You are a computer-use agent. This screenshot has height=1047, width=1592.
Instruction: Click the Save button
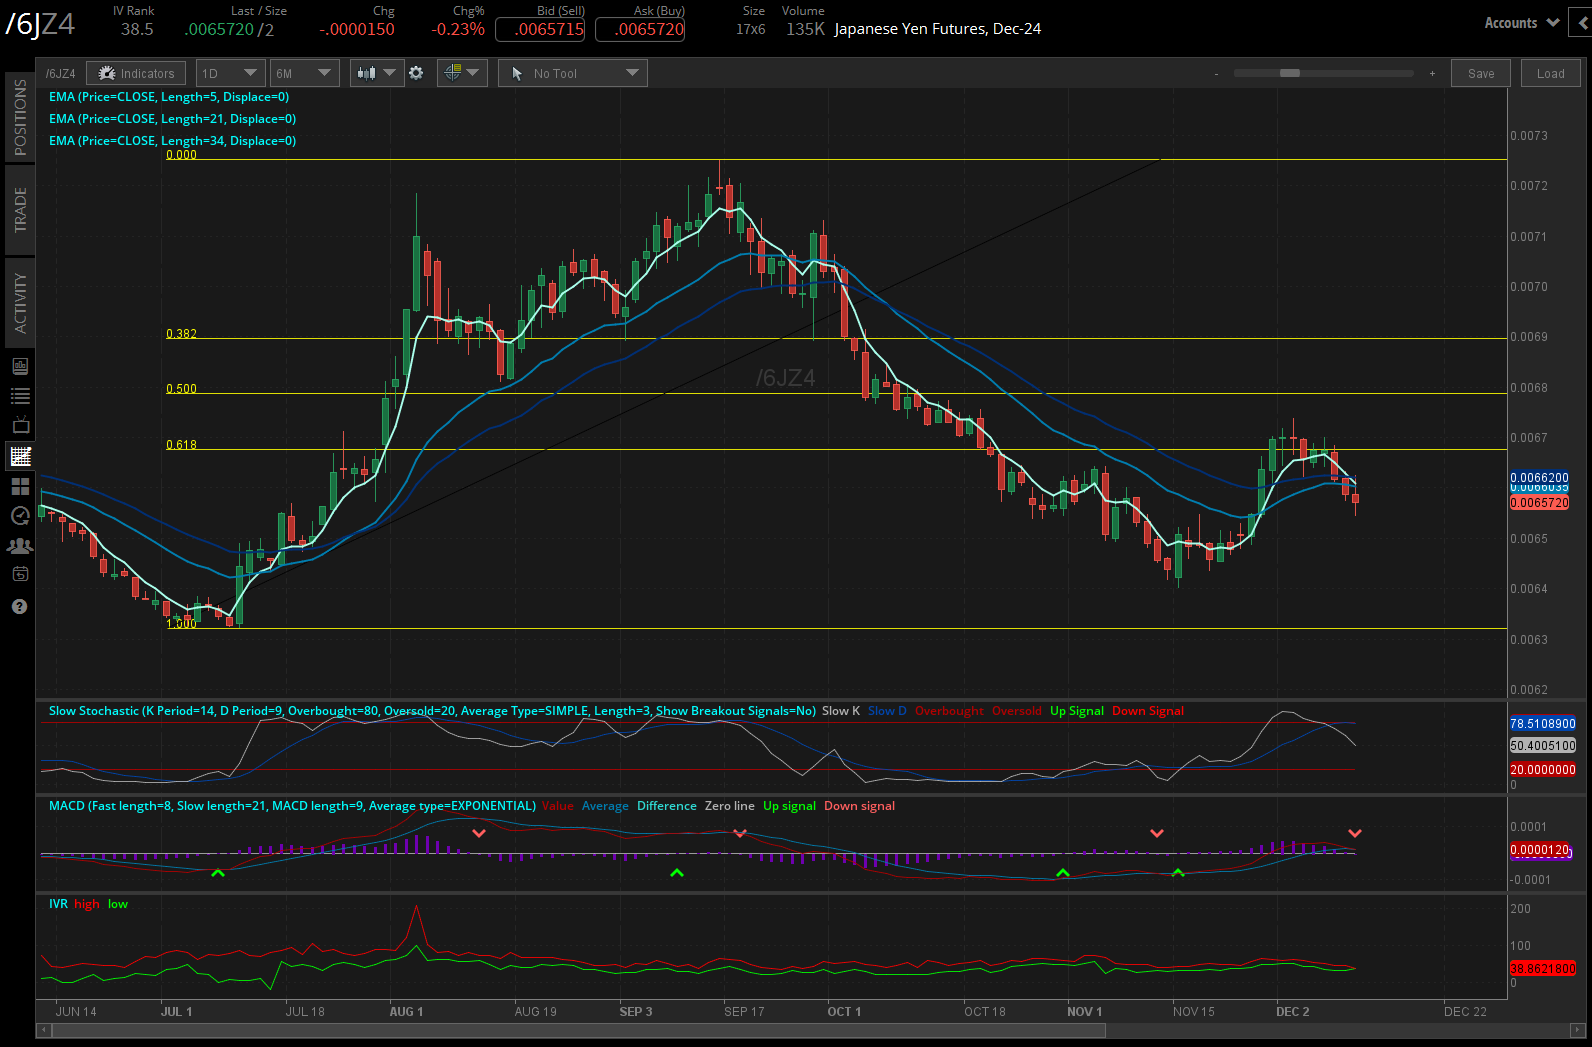[1481, 73]
